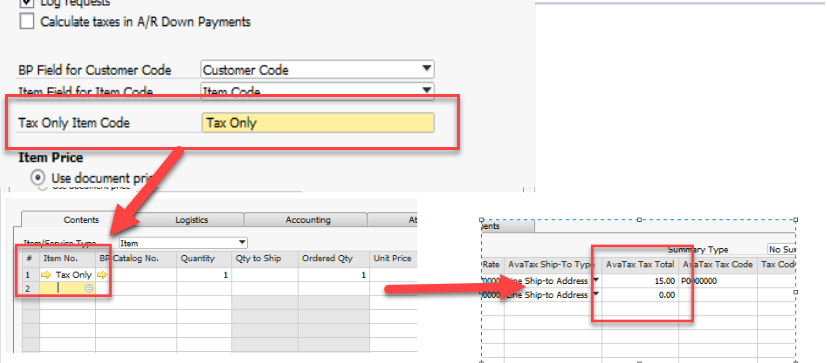Screen dimensions: 827x363
Task: Open the golden link arrow beside Tax Only item
Action: (46, 275)
